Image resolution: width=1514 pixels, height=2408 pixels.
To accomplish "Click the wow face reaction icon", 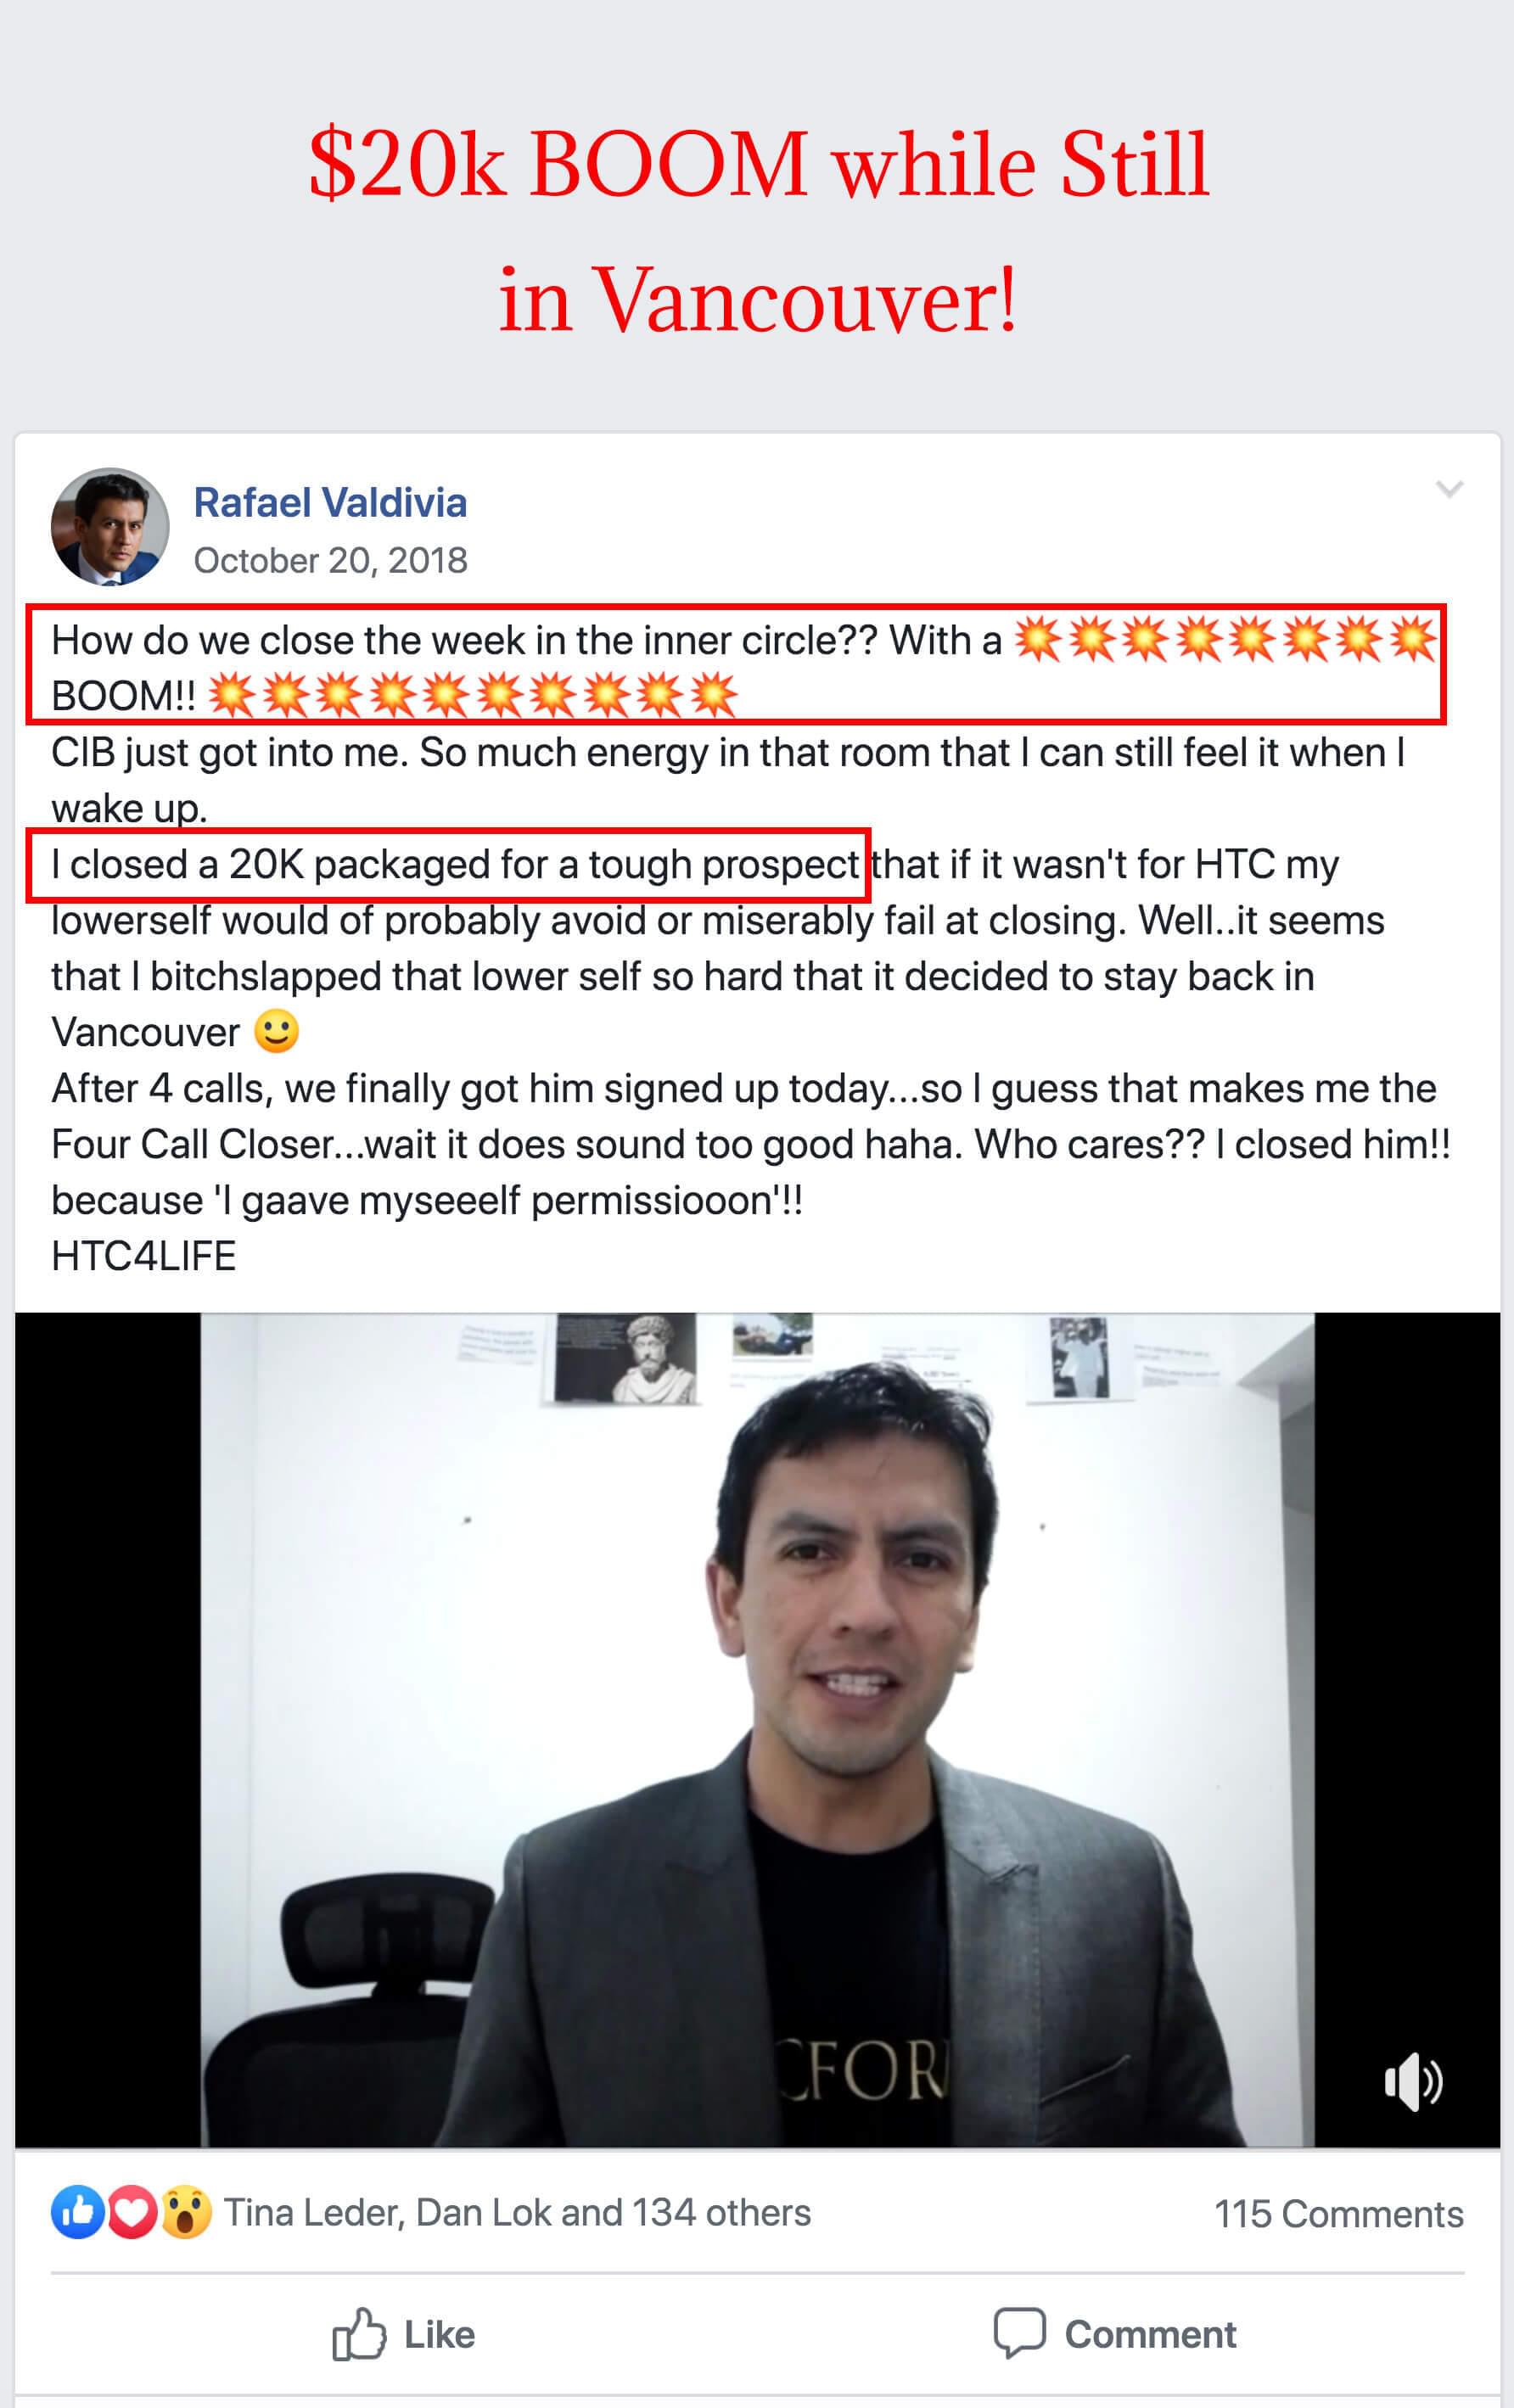I will click(185, 2212).
